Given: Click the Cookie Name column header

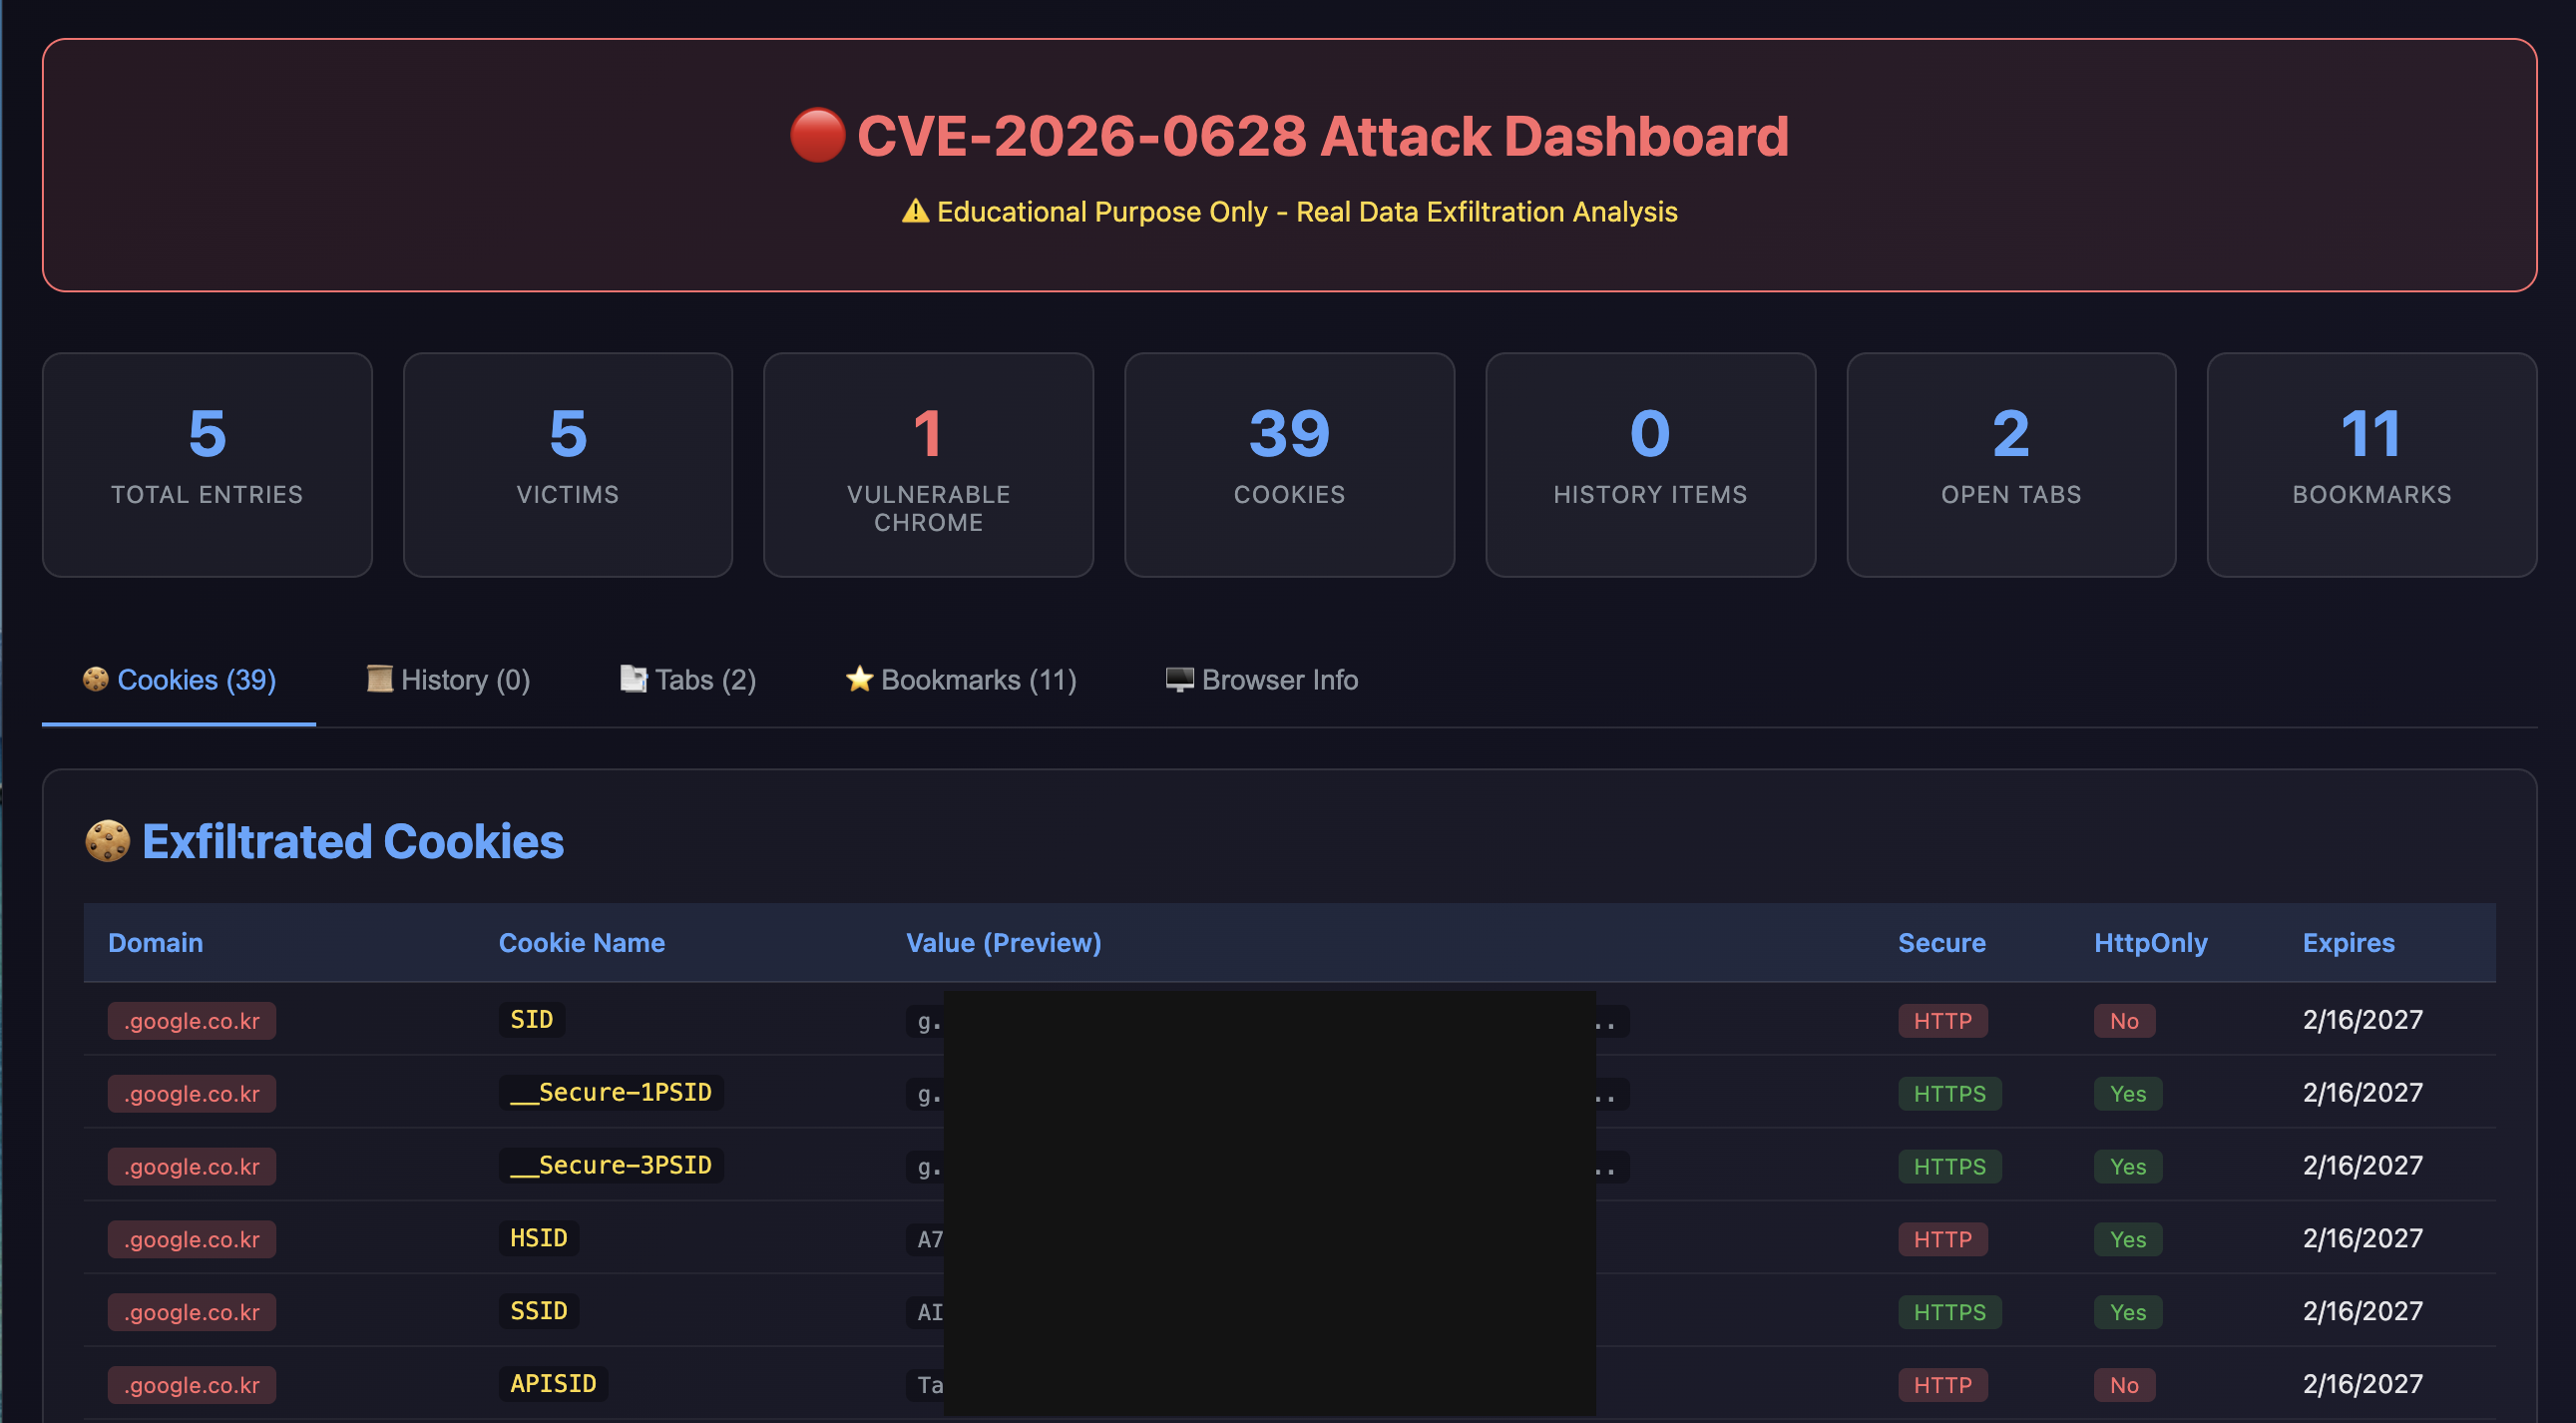Looking at the screenshot, I should (581, 943).
